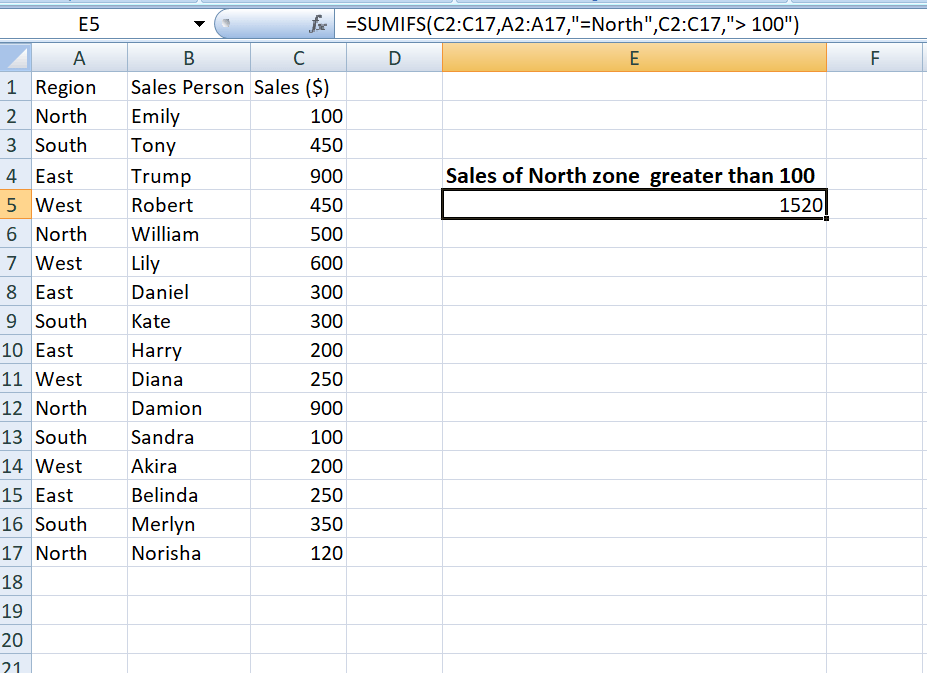The image size is (927, 673).
Task: Click the row 12 header
Action: click(14, 407)
